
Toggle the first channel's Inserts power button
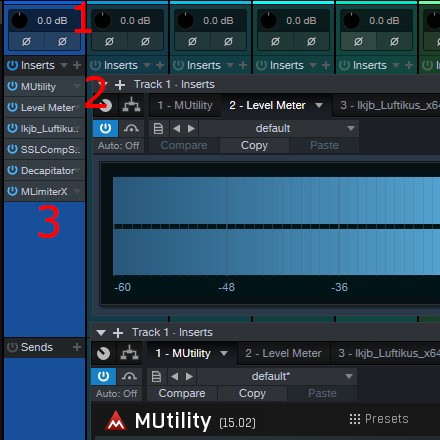(x=12, y=65)
